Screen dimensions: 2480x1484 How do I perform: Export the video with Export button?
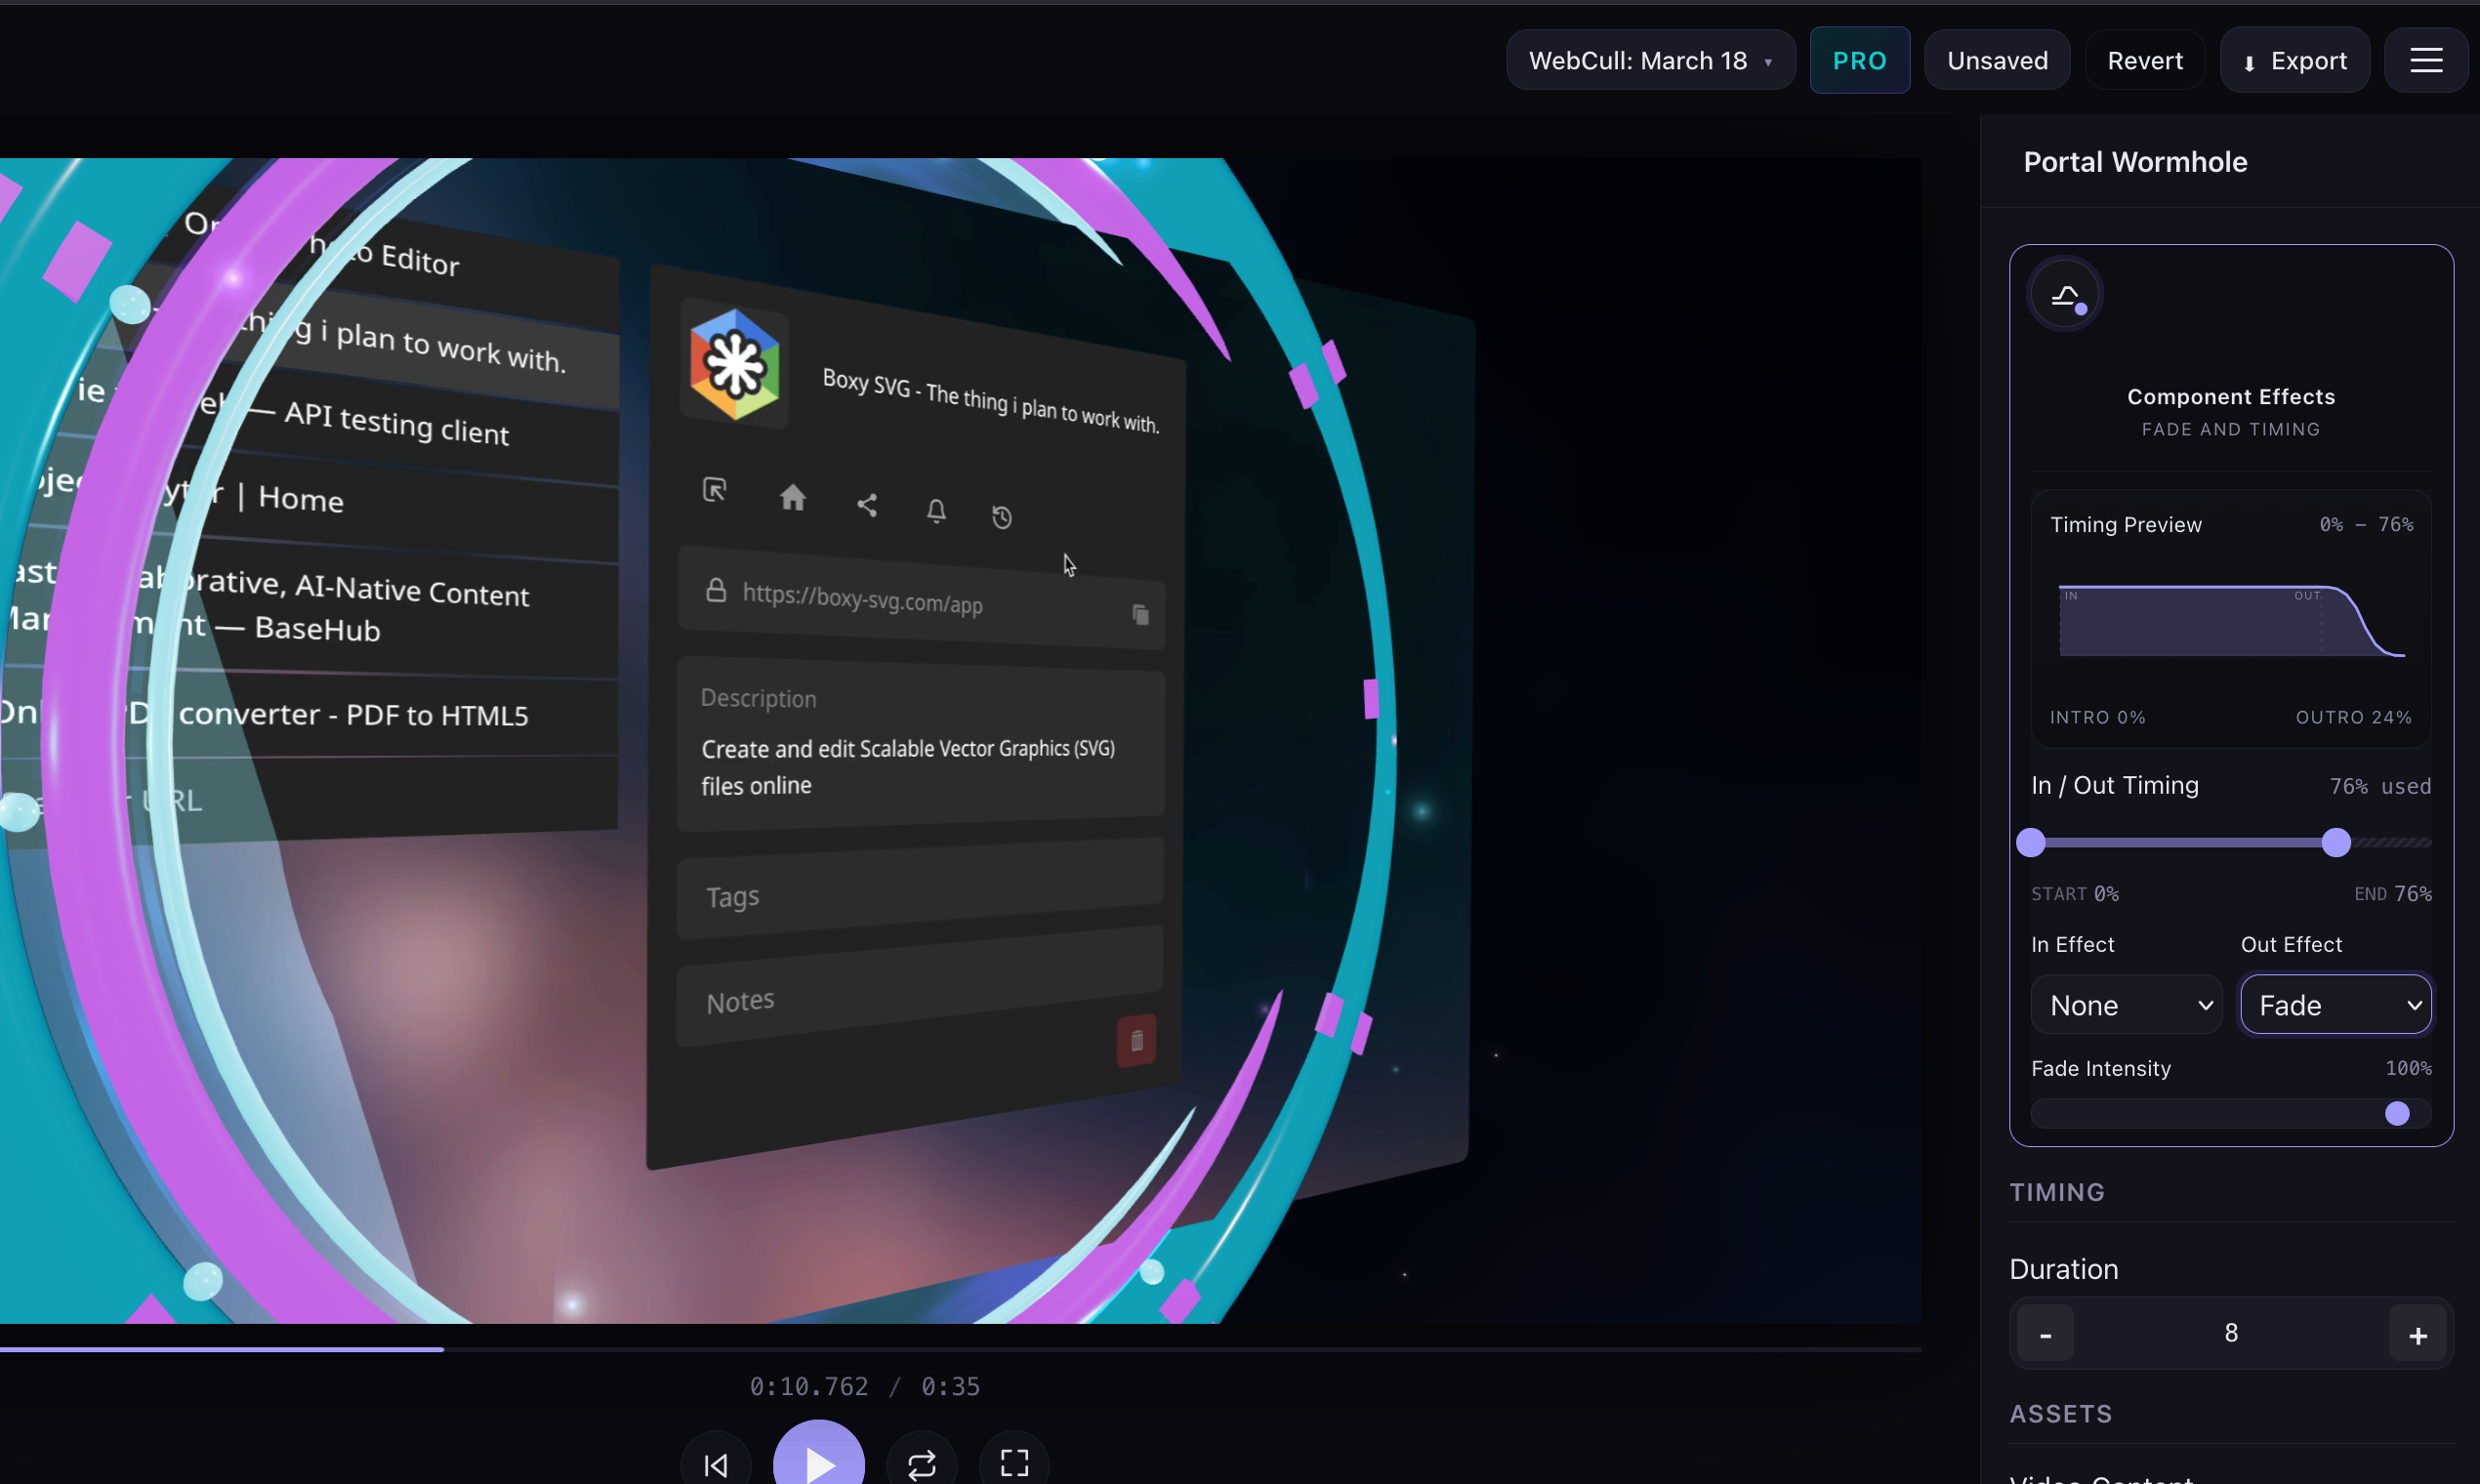pyautogui.click(x=2294, y=60)
